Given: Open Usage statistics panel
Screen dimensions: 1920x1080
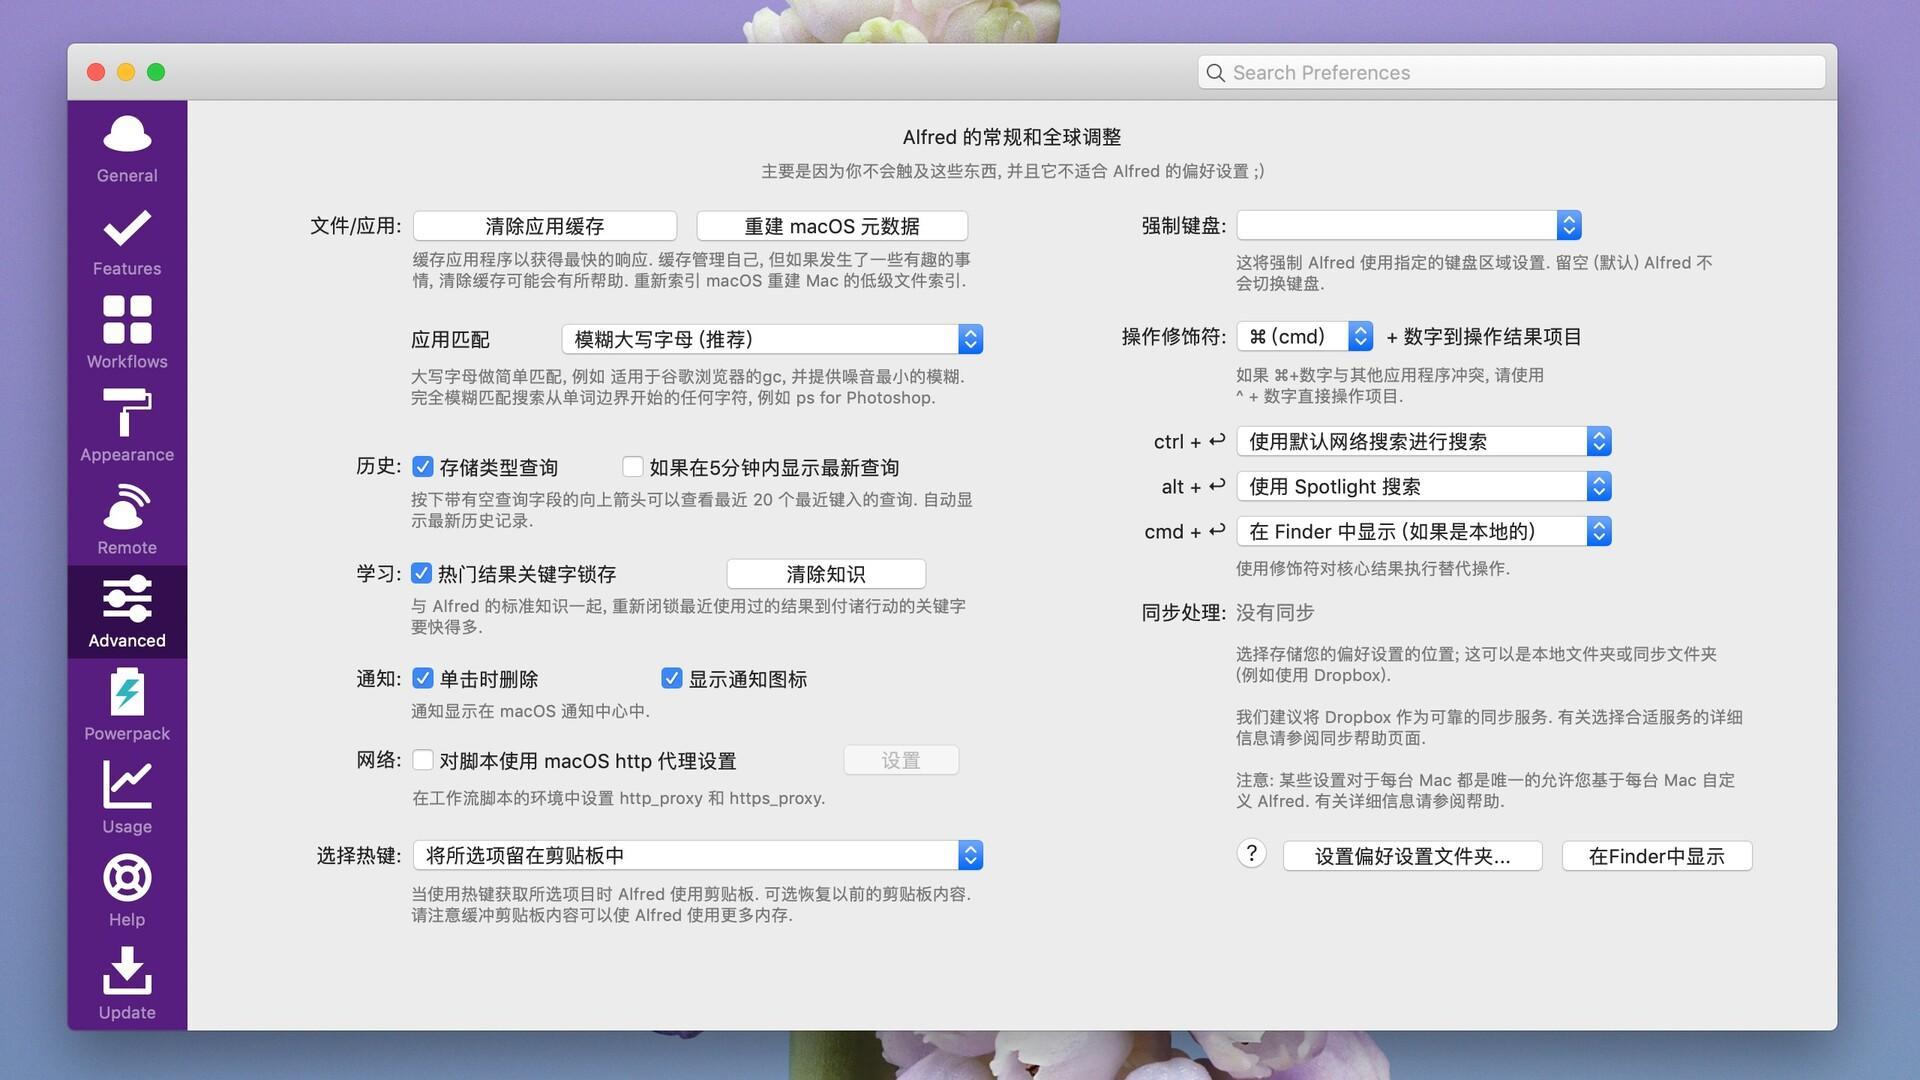Looking at the screenshot, I should pyautogui.click(x=129, y=798).
